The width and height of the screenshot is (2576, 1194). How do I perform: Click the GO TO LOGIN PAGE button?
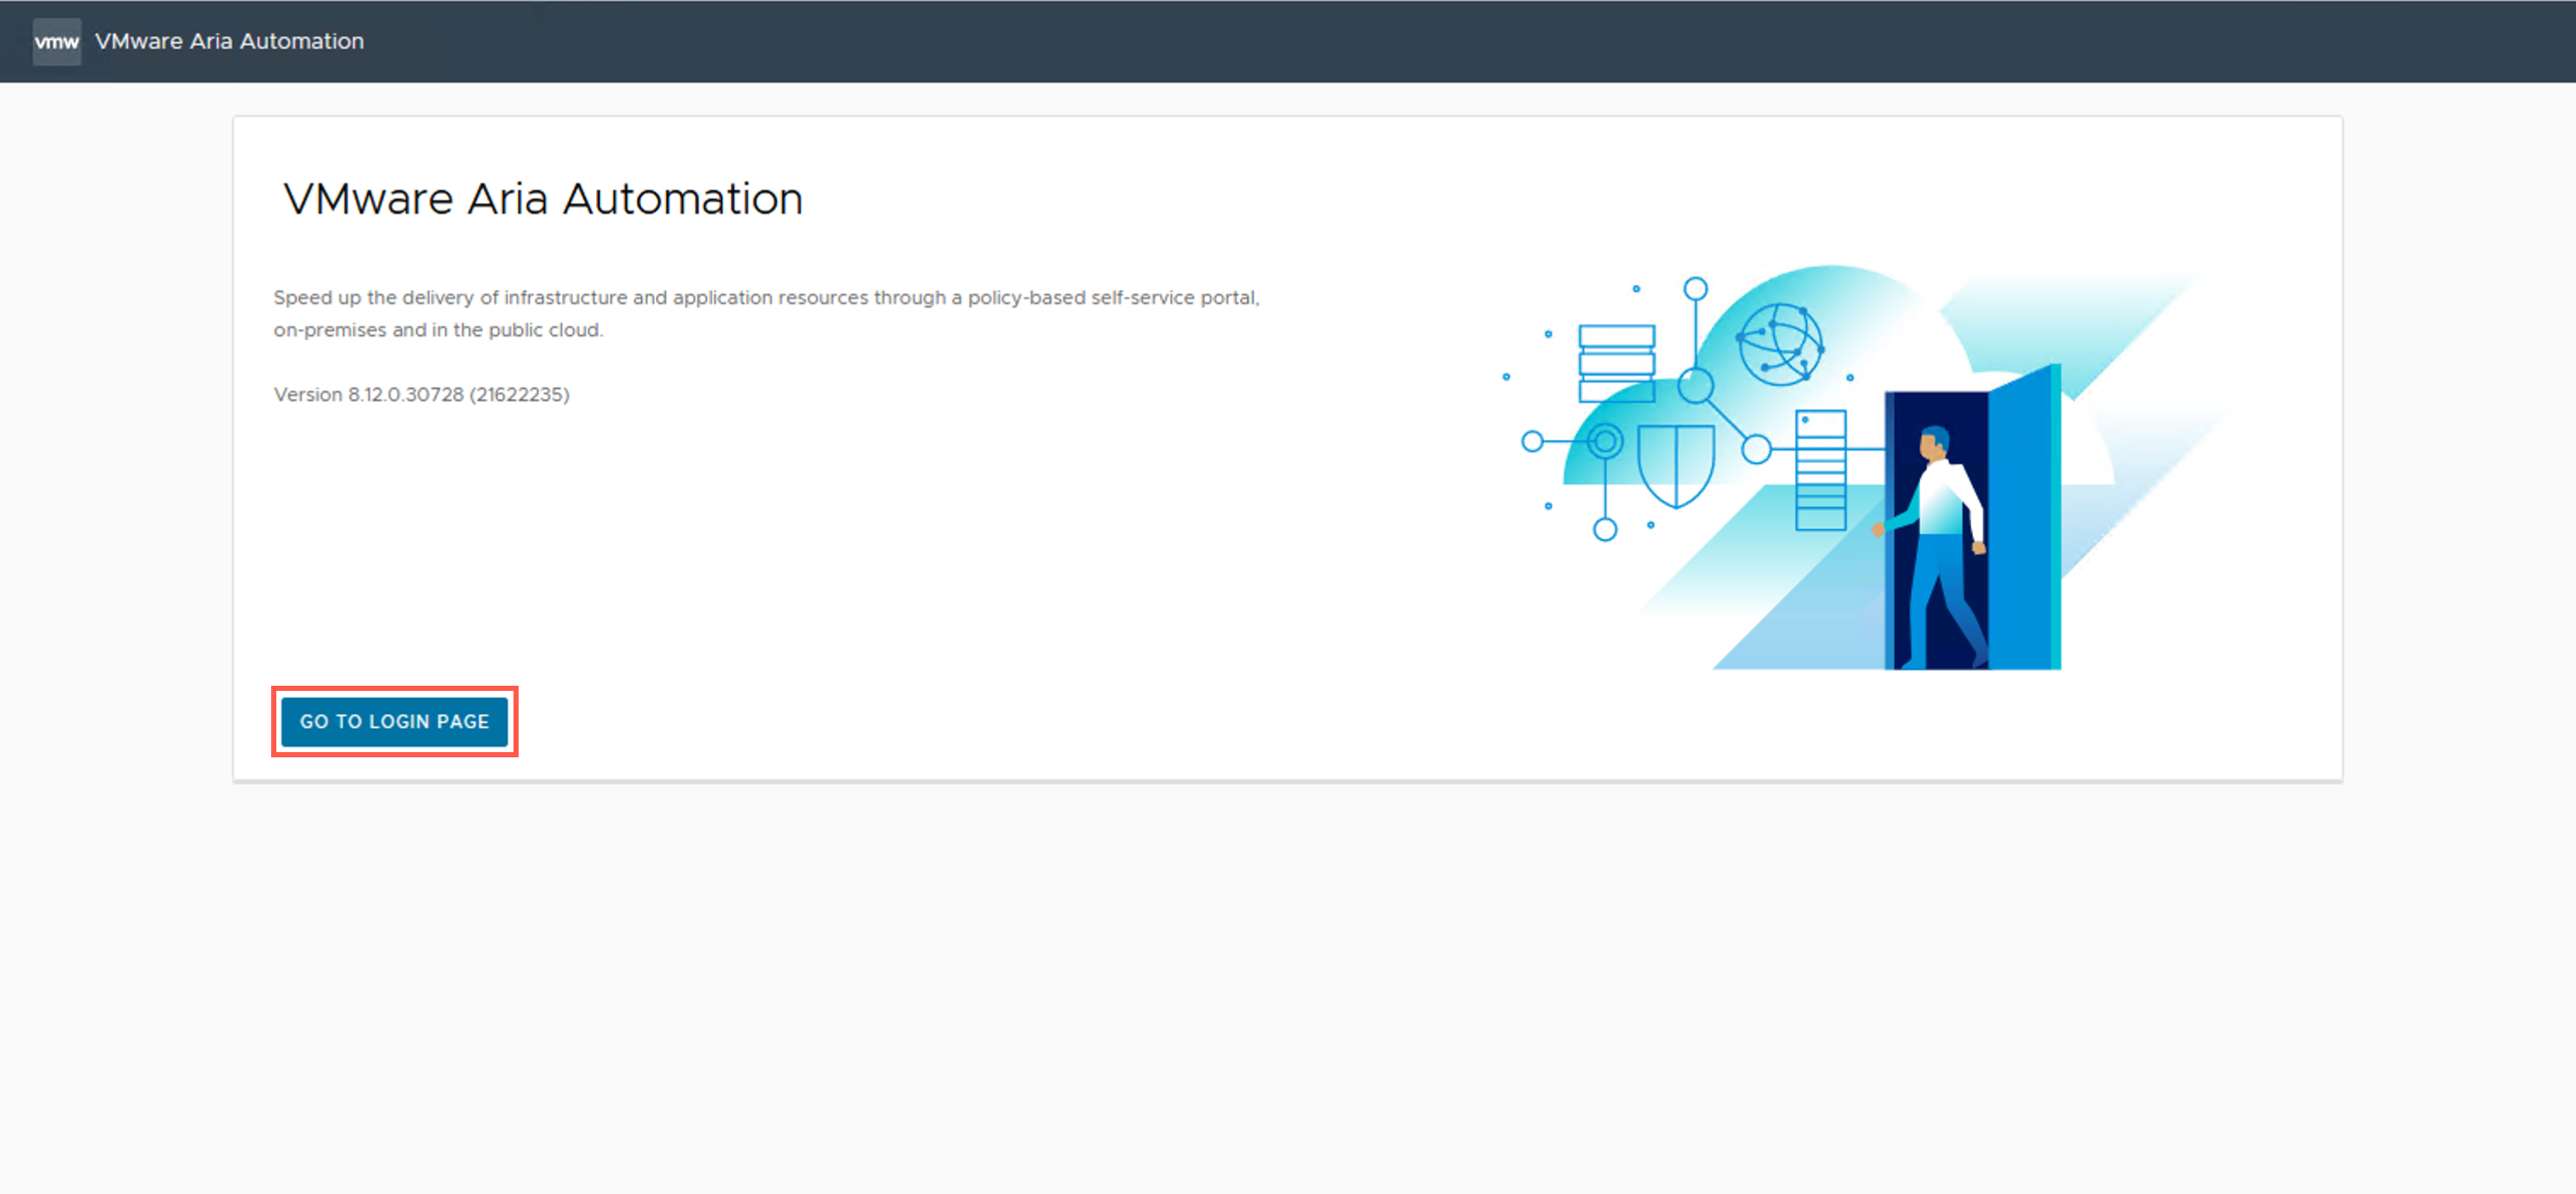pos(394,721)
